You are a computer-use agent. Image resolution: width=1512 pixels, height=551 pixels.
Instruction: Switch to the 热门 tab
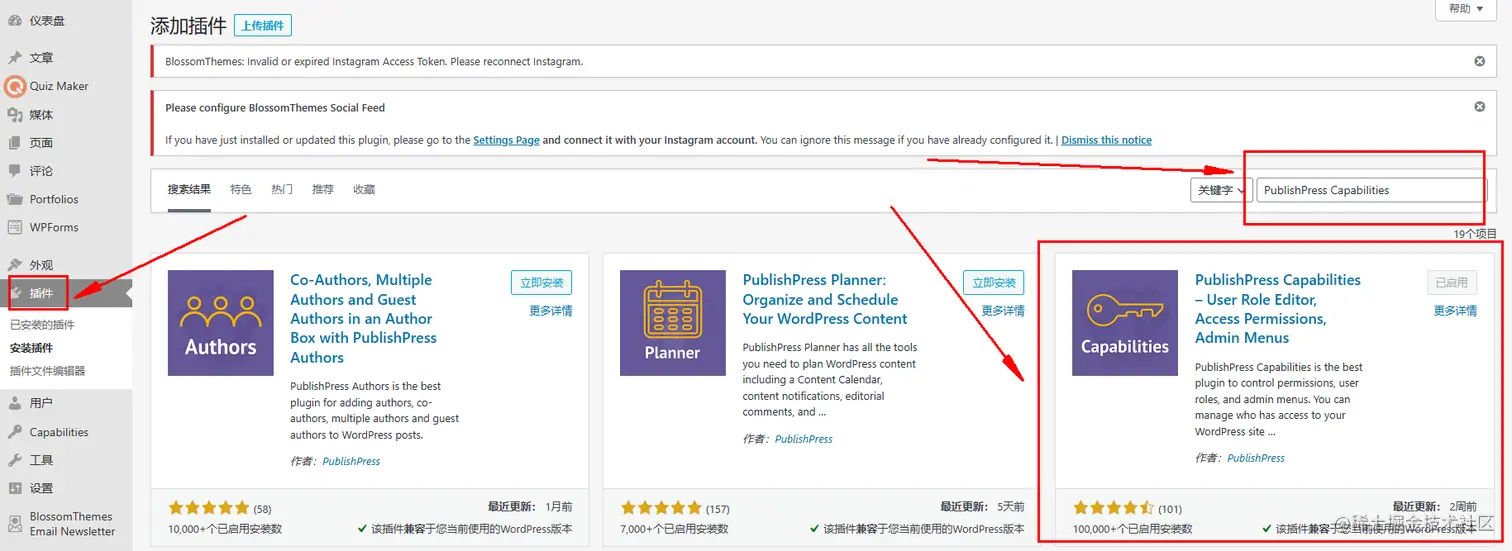click(282, 190)
